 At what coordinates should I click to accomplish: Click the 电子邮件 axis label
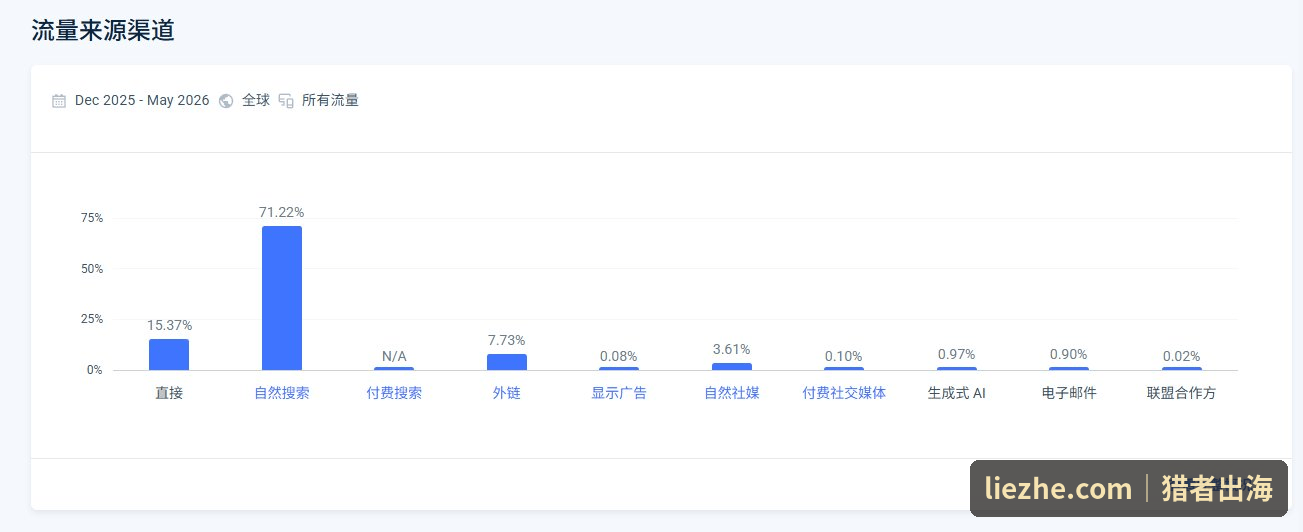point(1069,393)
